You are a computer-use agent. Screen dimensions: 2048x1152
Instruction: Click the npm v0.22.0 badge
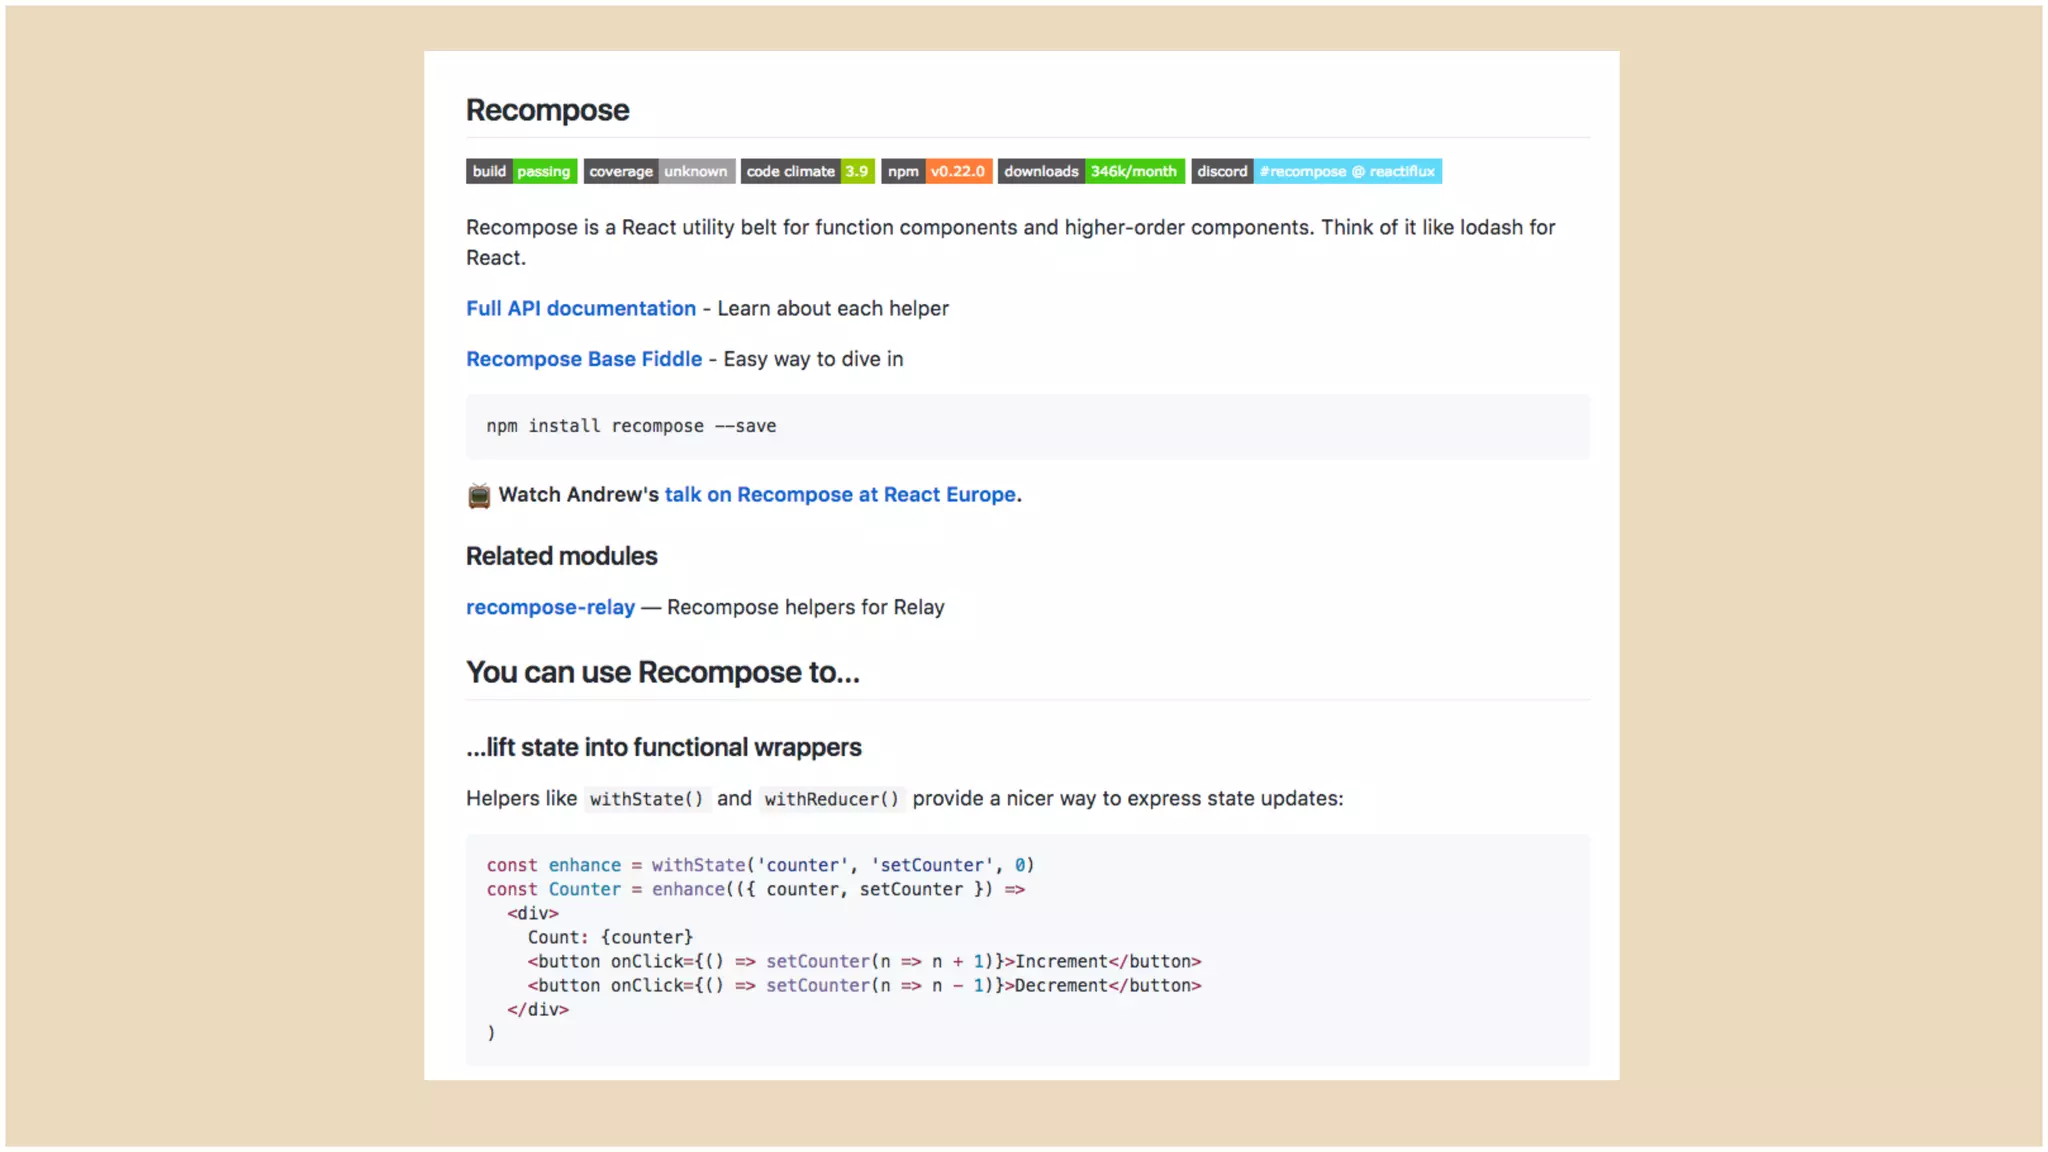(936, 171)
